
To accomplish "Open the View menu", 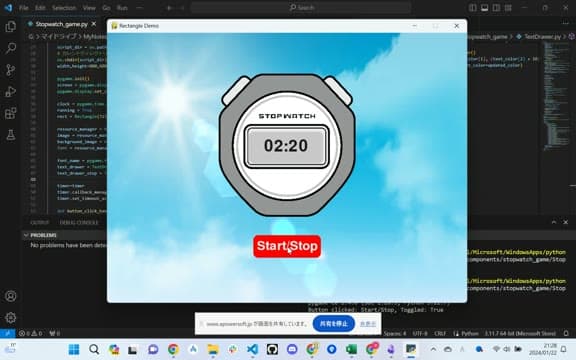I will (x=89, y=8).
